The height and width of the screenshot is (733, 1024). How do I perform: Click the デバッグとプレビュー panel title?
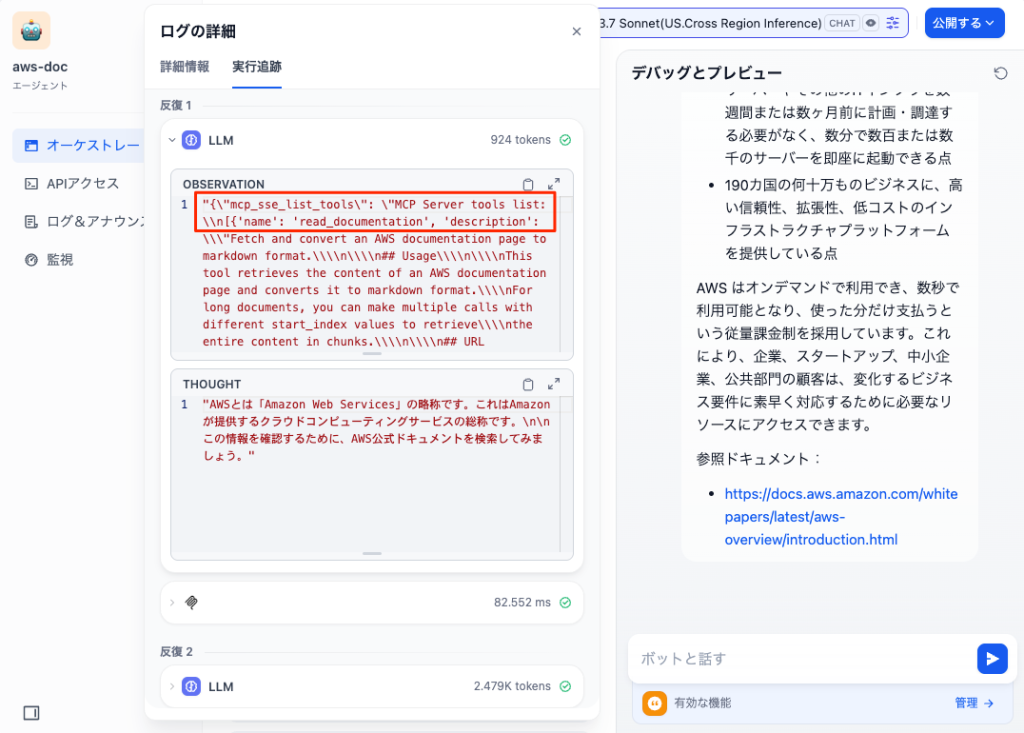tap(707, 73)
